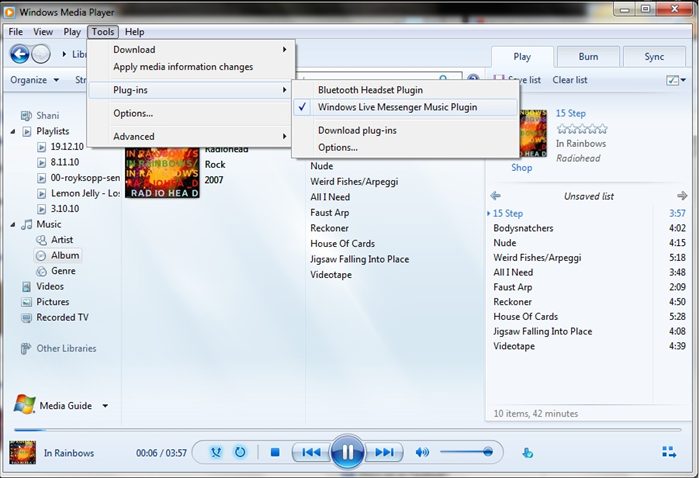
Task: Collapse the Music tree node
Action: 13,224
